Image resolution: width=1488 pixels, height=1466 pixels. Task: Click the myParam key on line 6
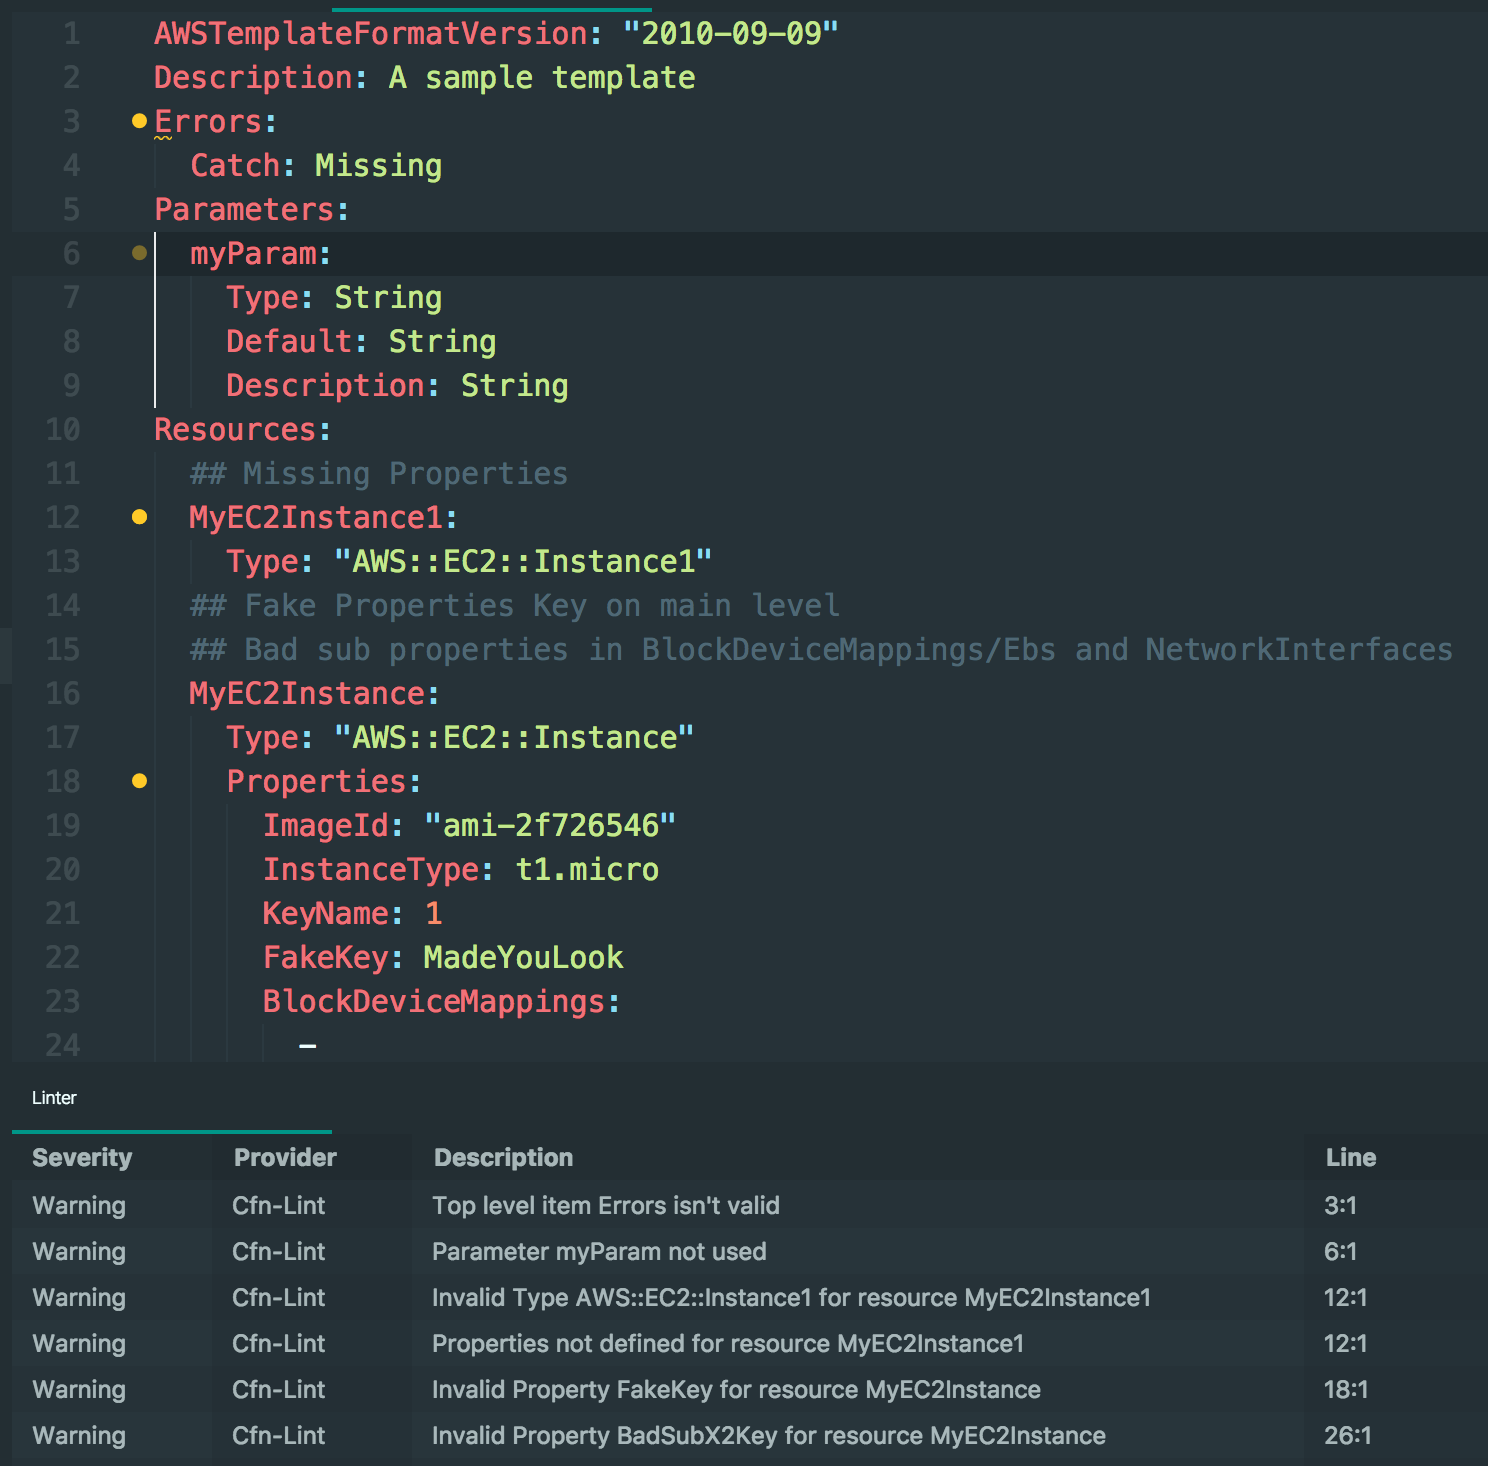(x=253, y=253)
